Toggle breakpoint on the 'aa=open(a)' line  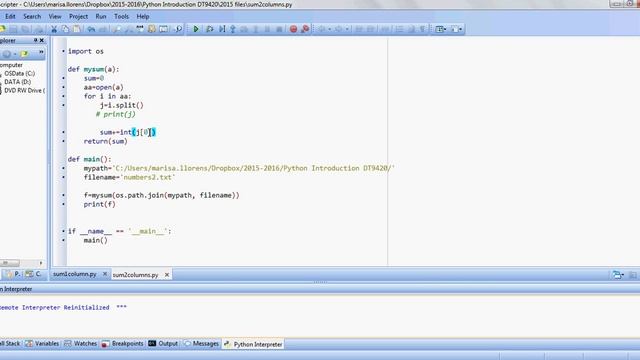click(63, 87)
